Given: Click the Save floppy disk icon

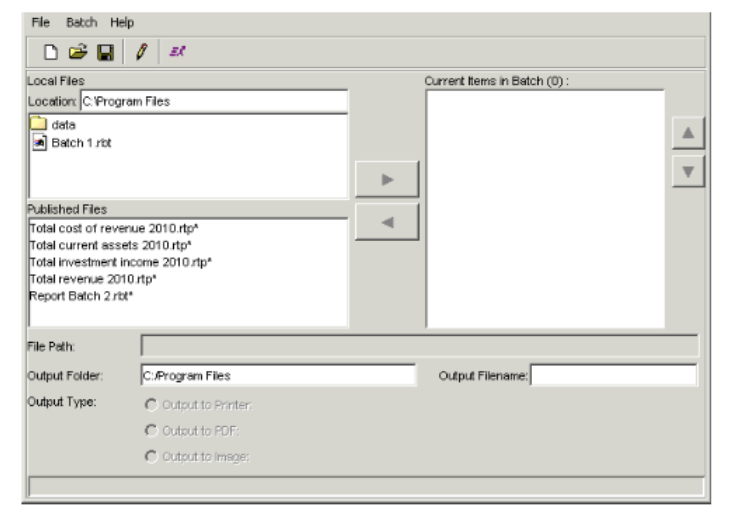Looking at the screenshot, I should (x=104, y=53).
